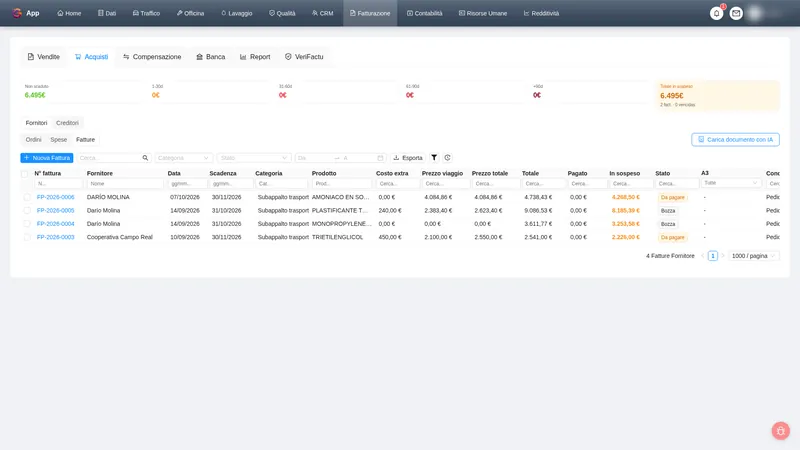800x450 pixels.
Task: Click the Totale column filter field
Action: [542, 184]
